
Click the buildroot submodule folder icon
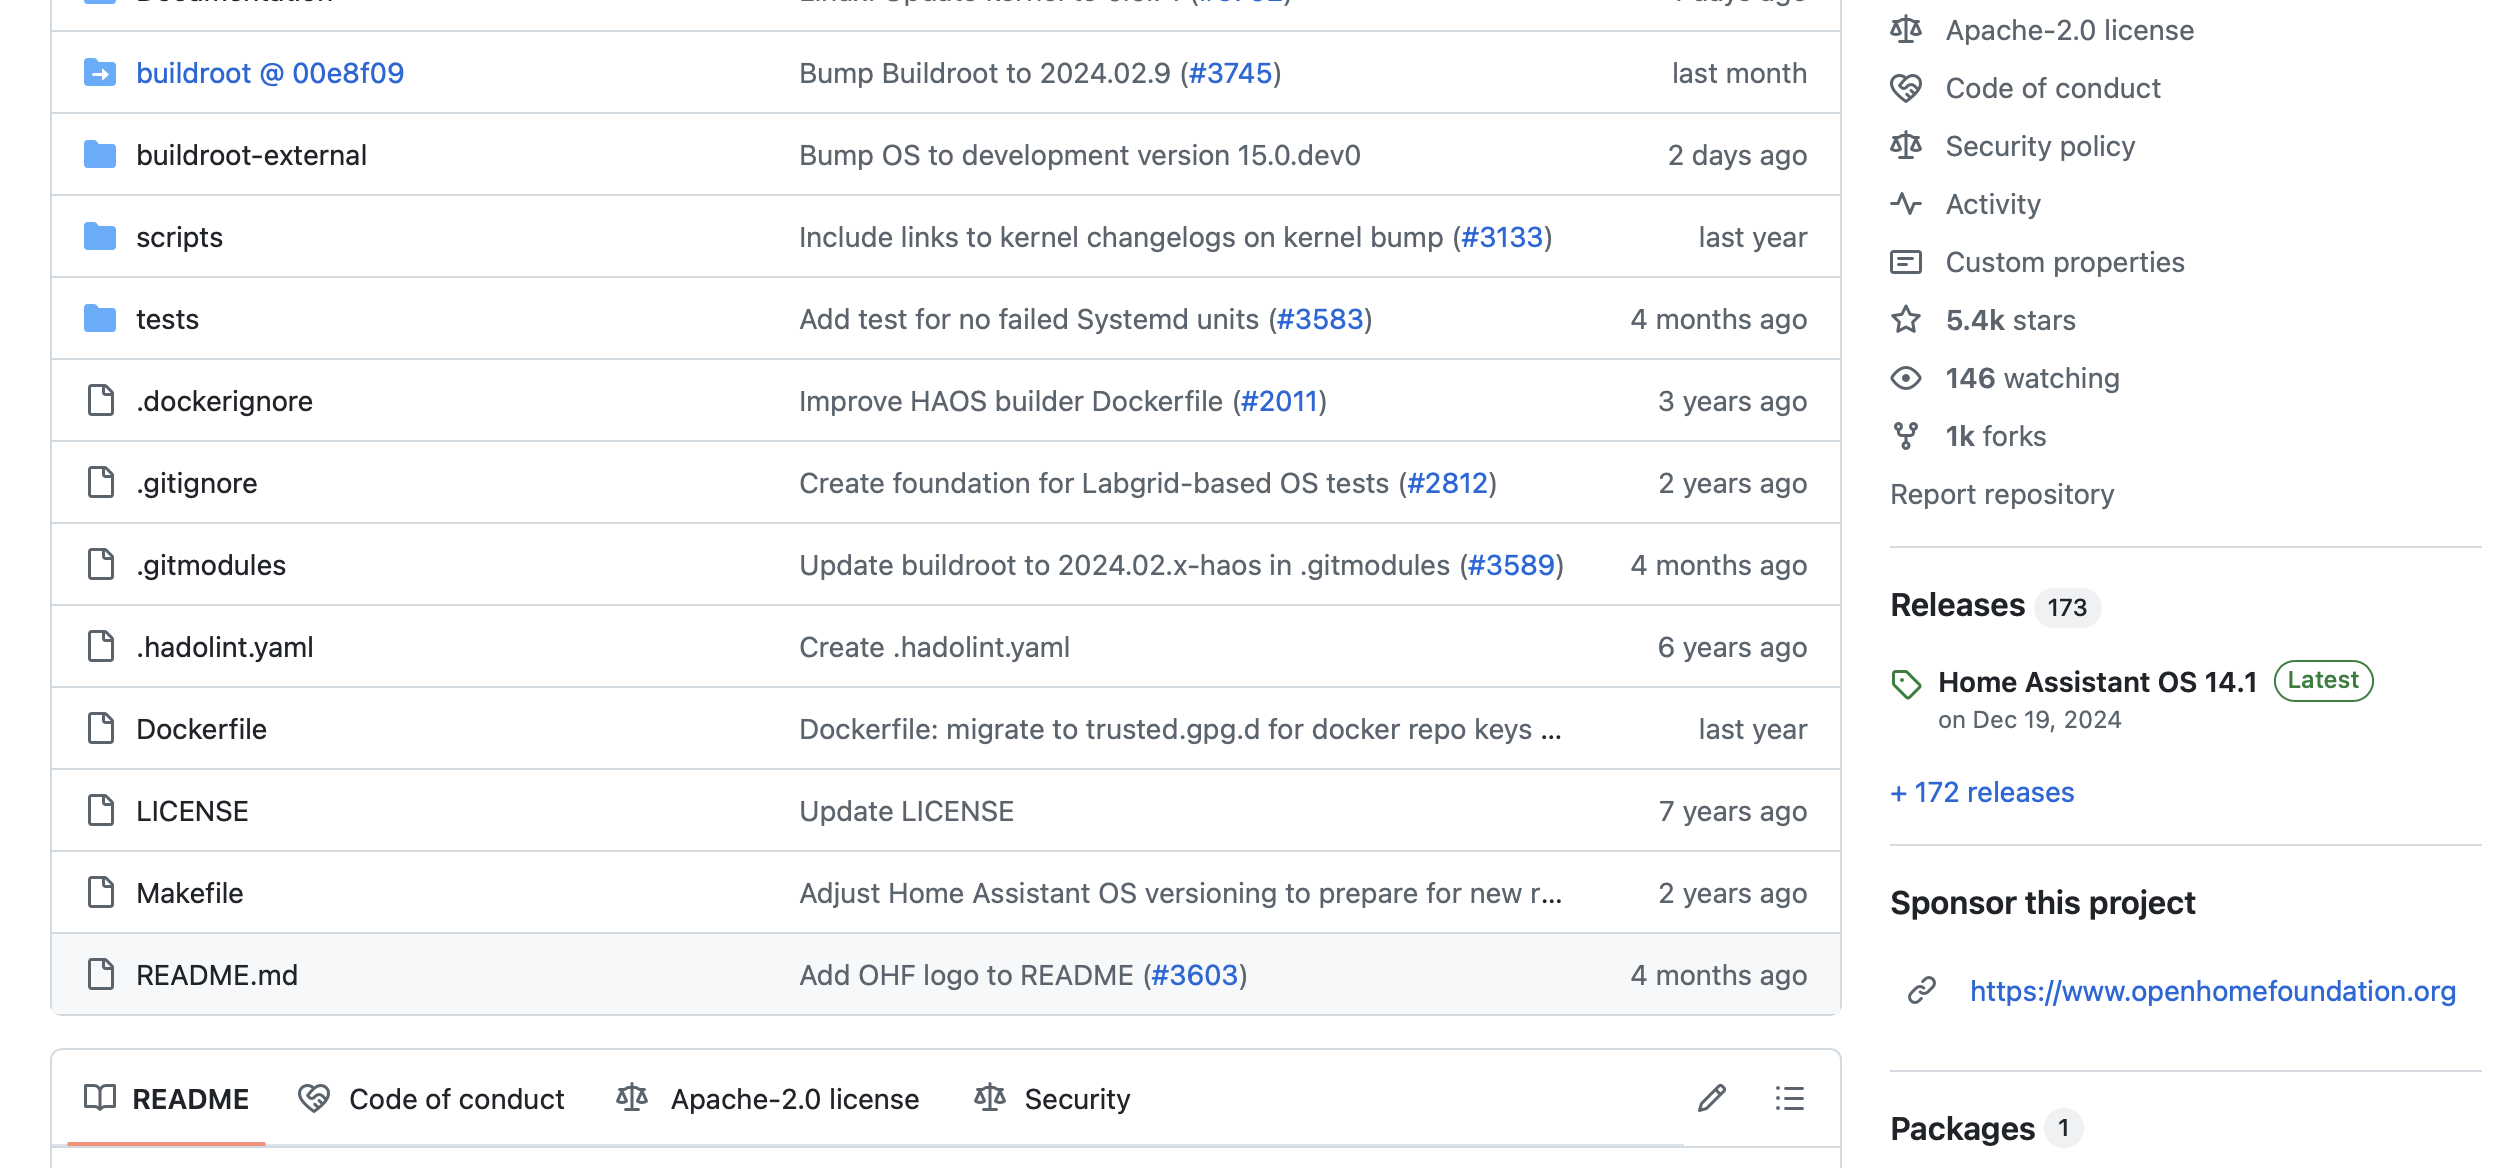(100, 73)
